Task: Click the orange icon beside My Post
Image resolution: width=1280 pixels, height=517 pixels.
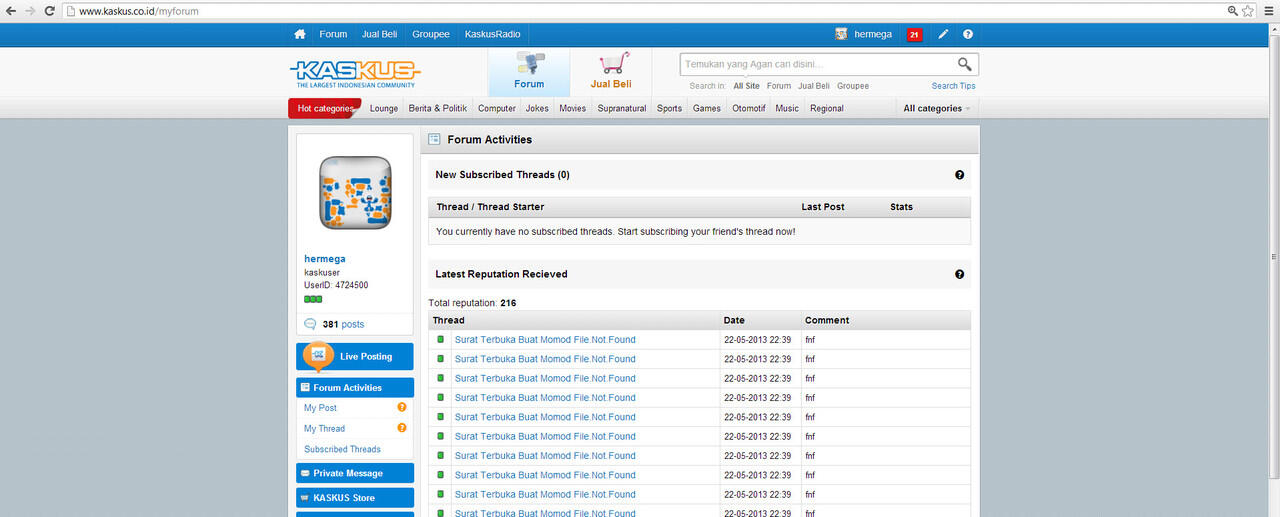Action: 402,408
